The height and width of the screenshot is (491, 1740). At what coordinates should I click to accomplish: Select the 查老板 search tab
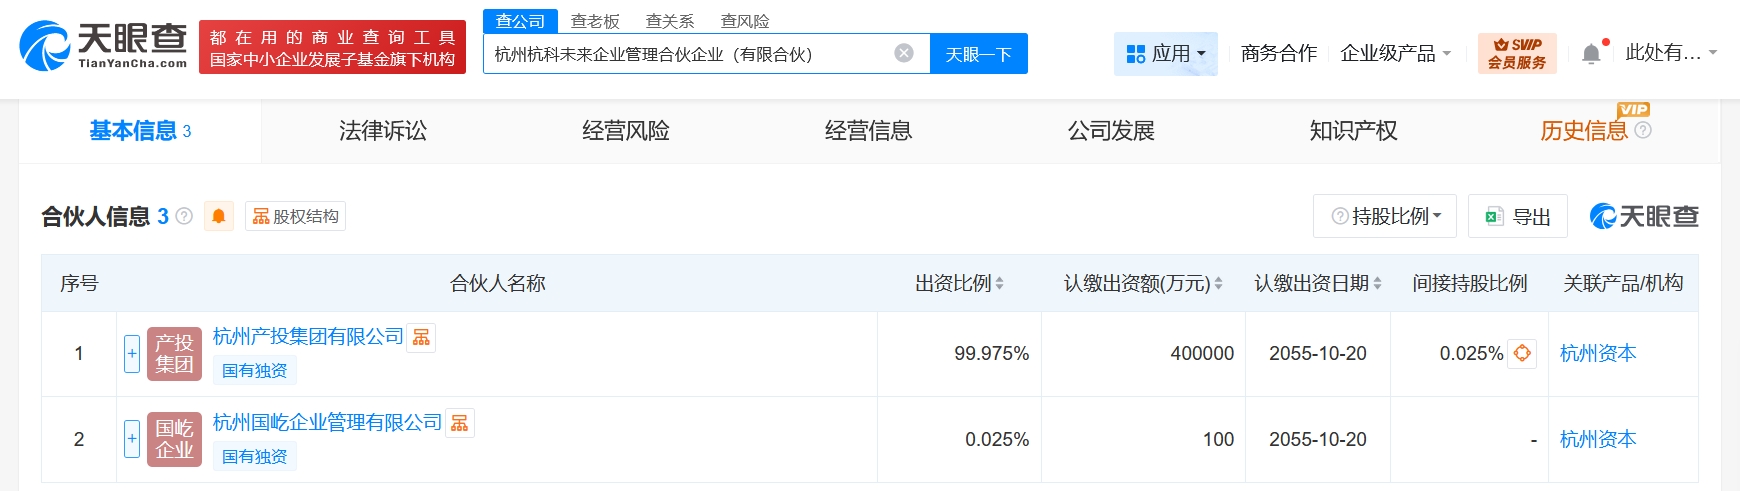595,21
